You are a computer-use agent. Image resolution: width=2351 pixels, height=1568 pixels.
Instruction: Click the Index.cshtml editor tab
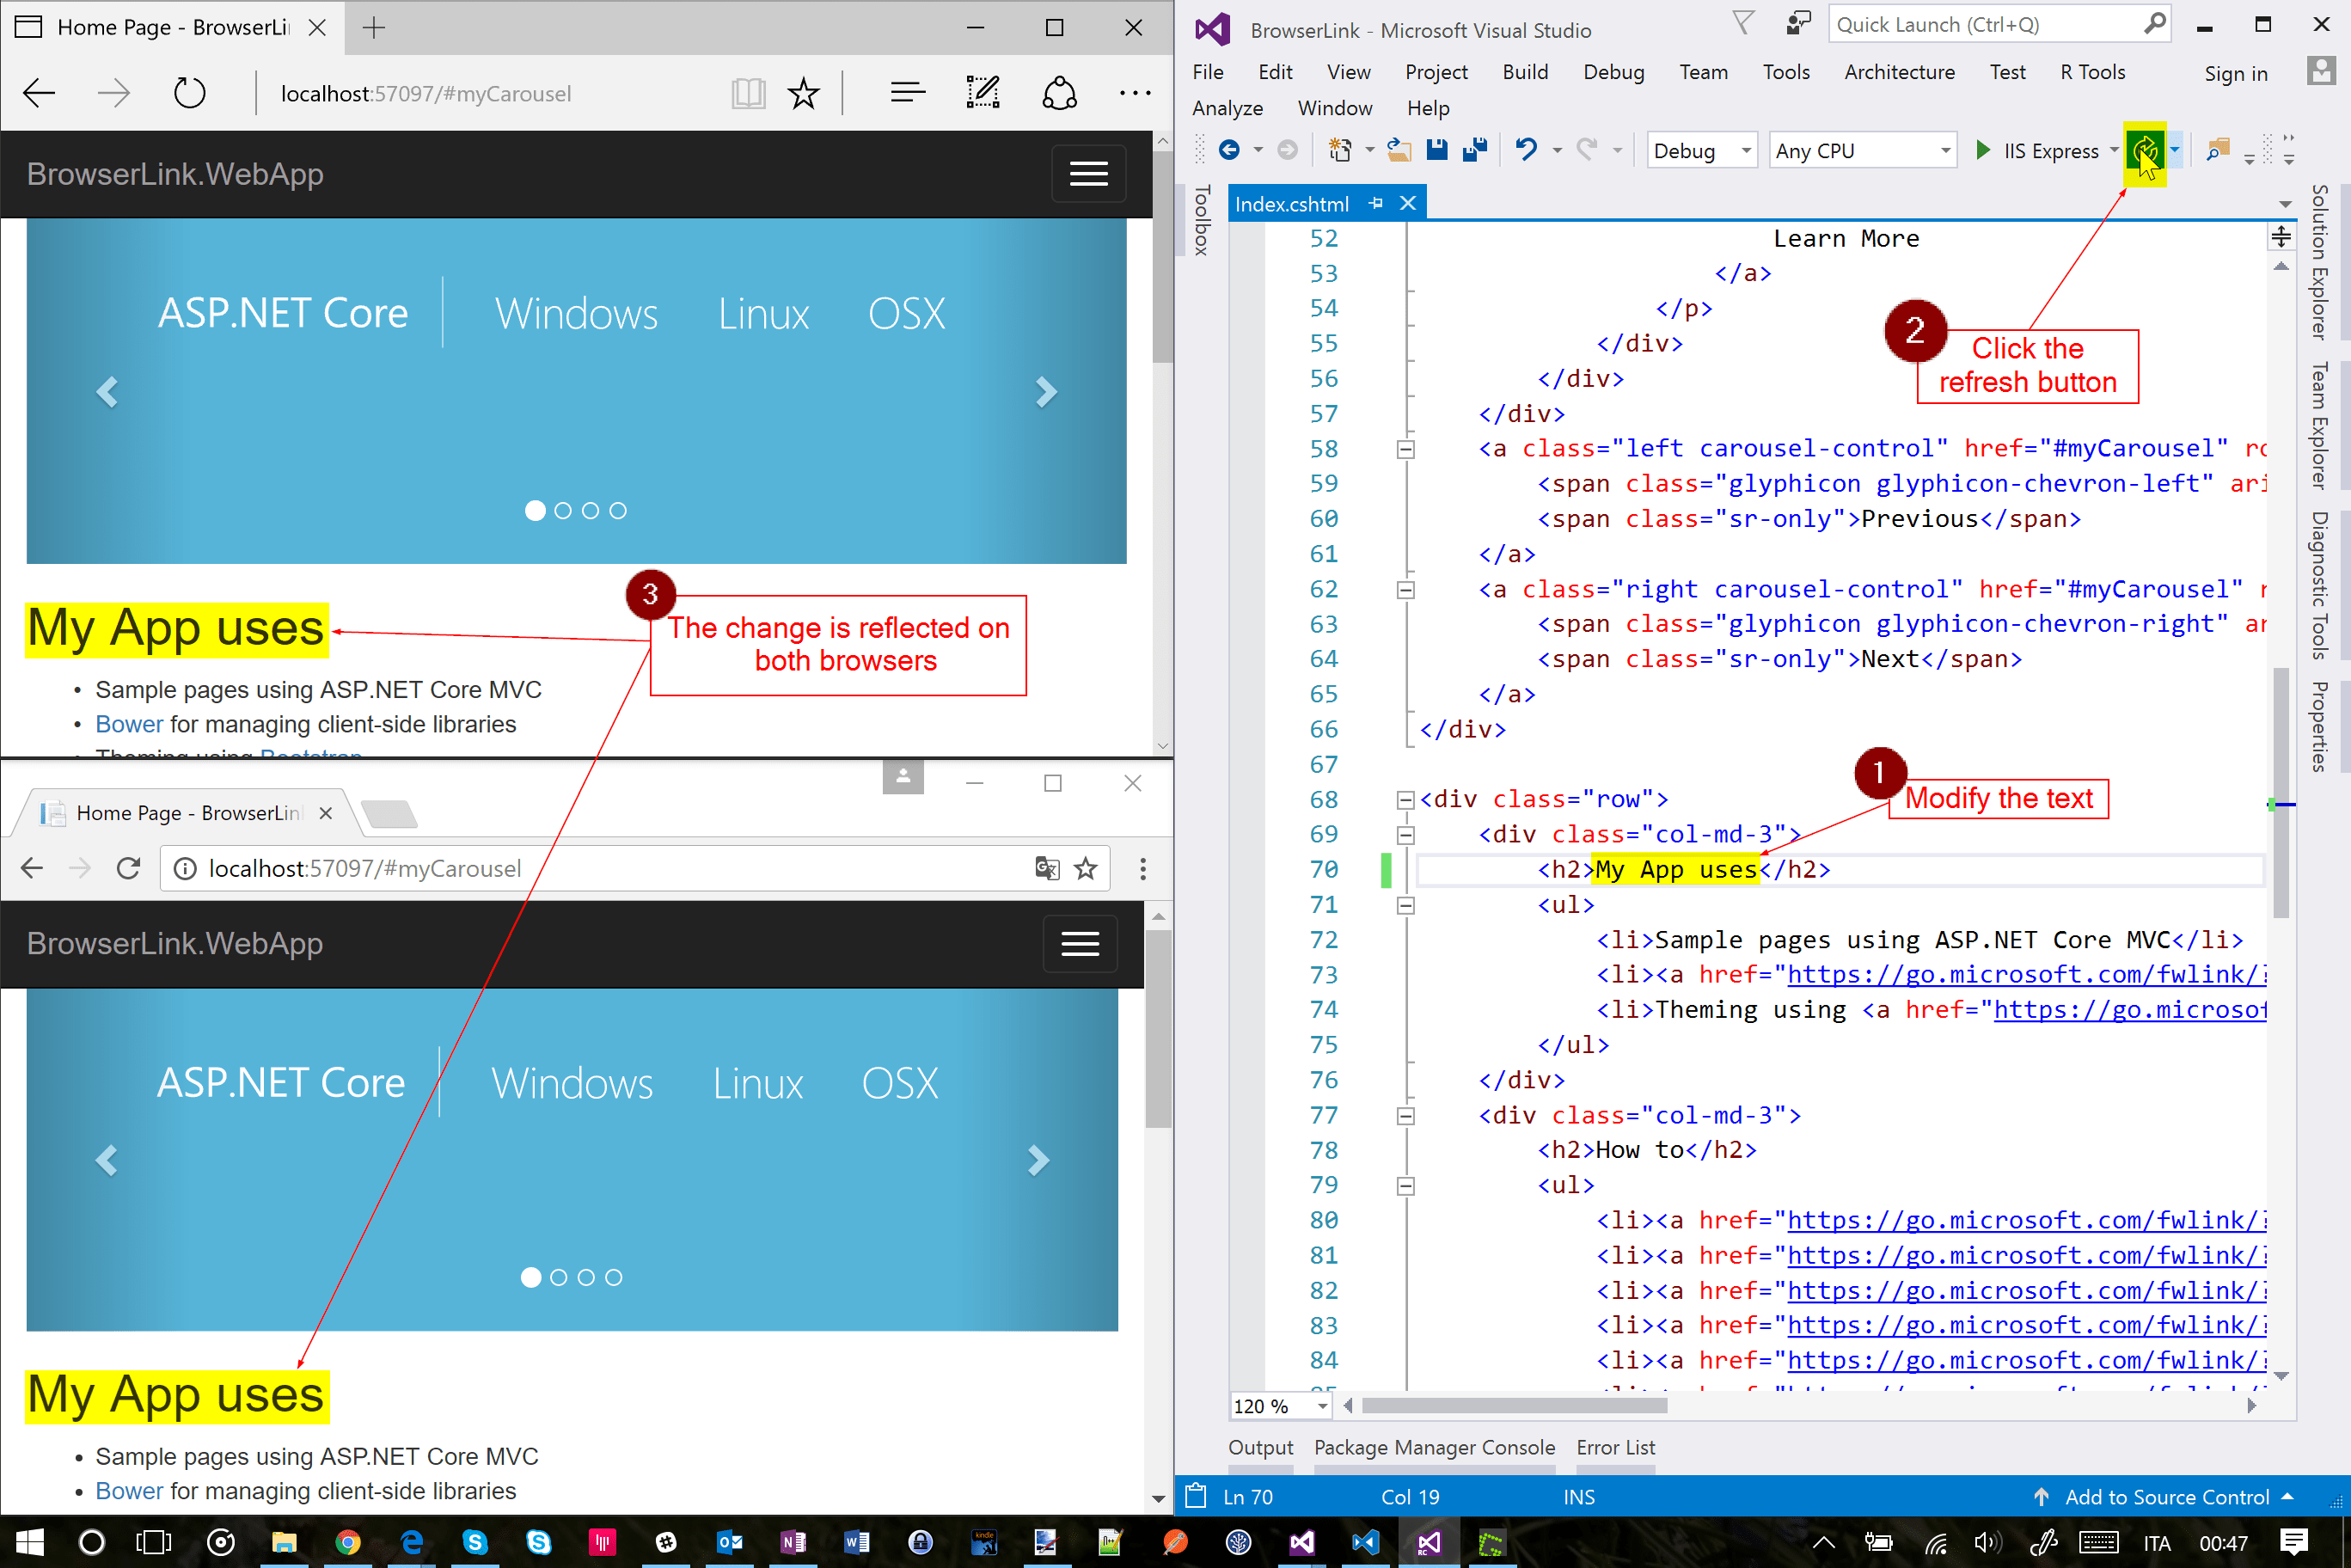click(x=1295, y=203)
